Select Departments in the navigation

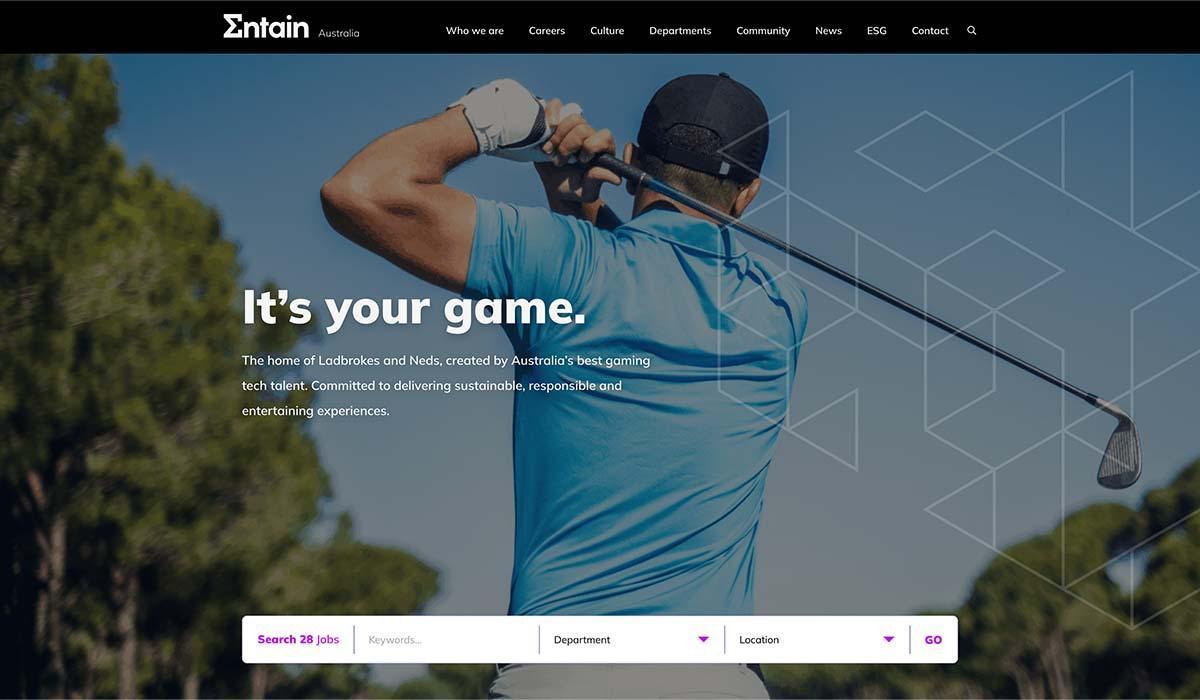[x=680, y=31]
